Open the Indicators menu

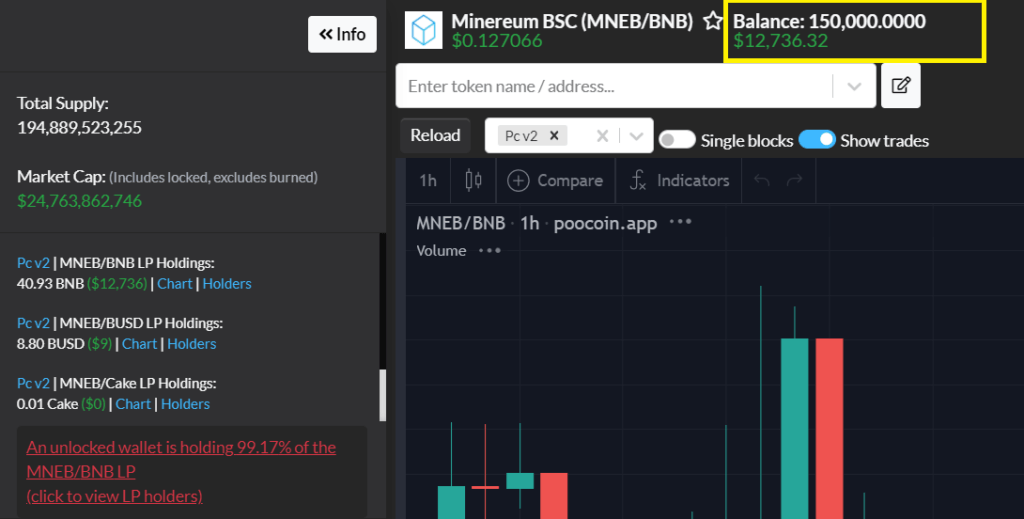[679, 180]
